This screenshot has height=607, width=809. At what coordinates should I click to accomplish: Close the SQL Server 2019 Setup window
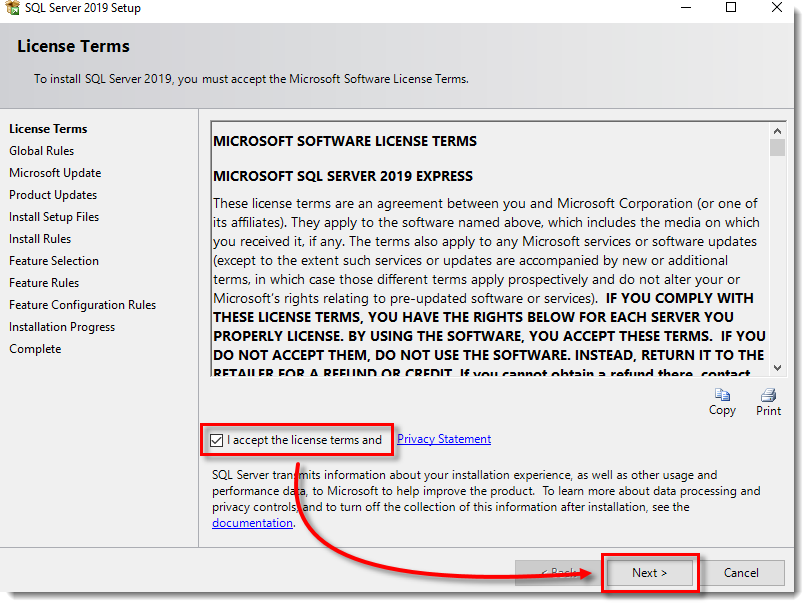coord(776,7)
